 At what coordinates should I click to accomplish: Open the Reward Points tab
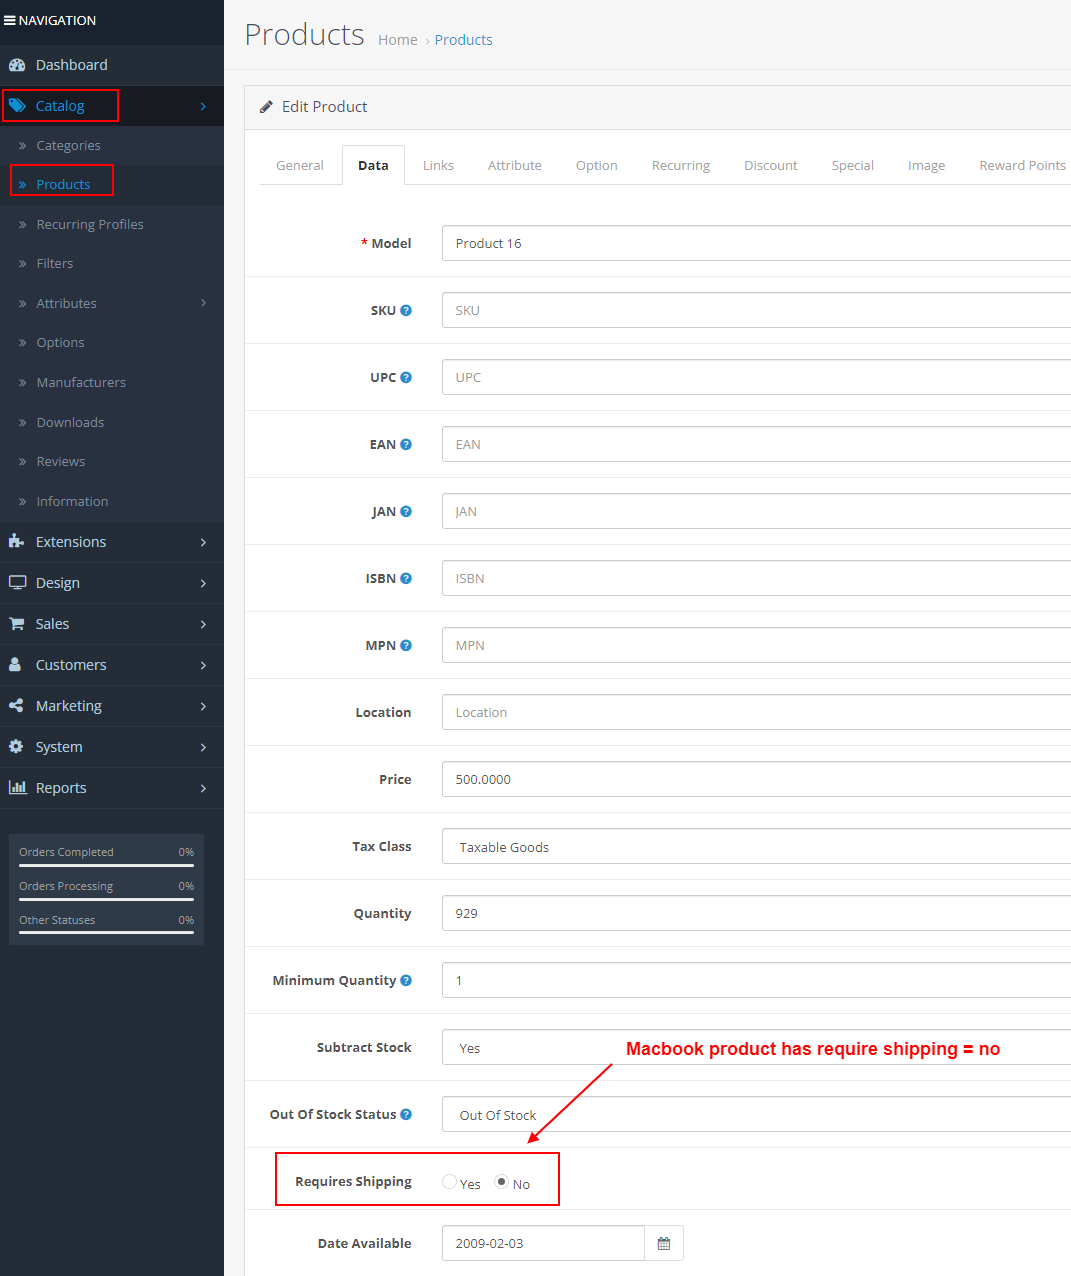click(1022, 165)
